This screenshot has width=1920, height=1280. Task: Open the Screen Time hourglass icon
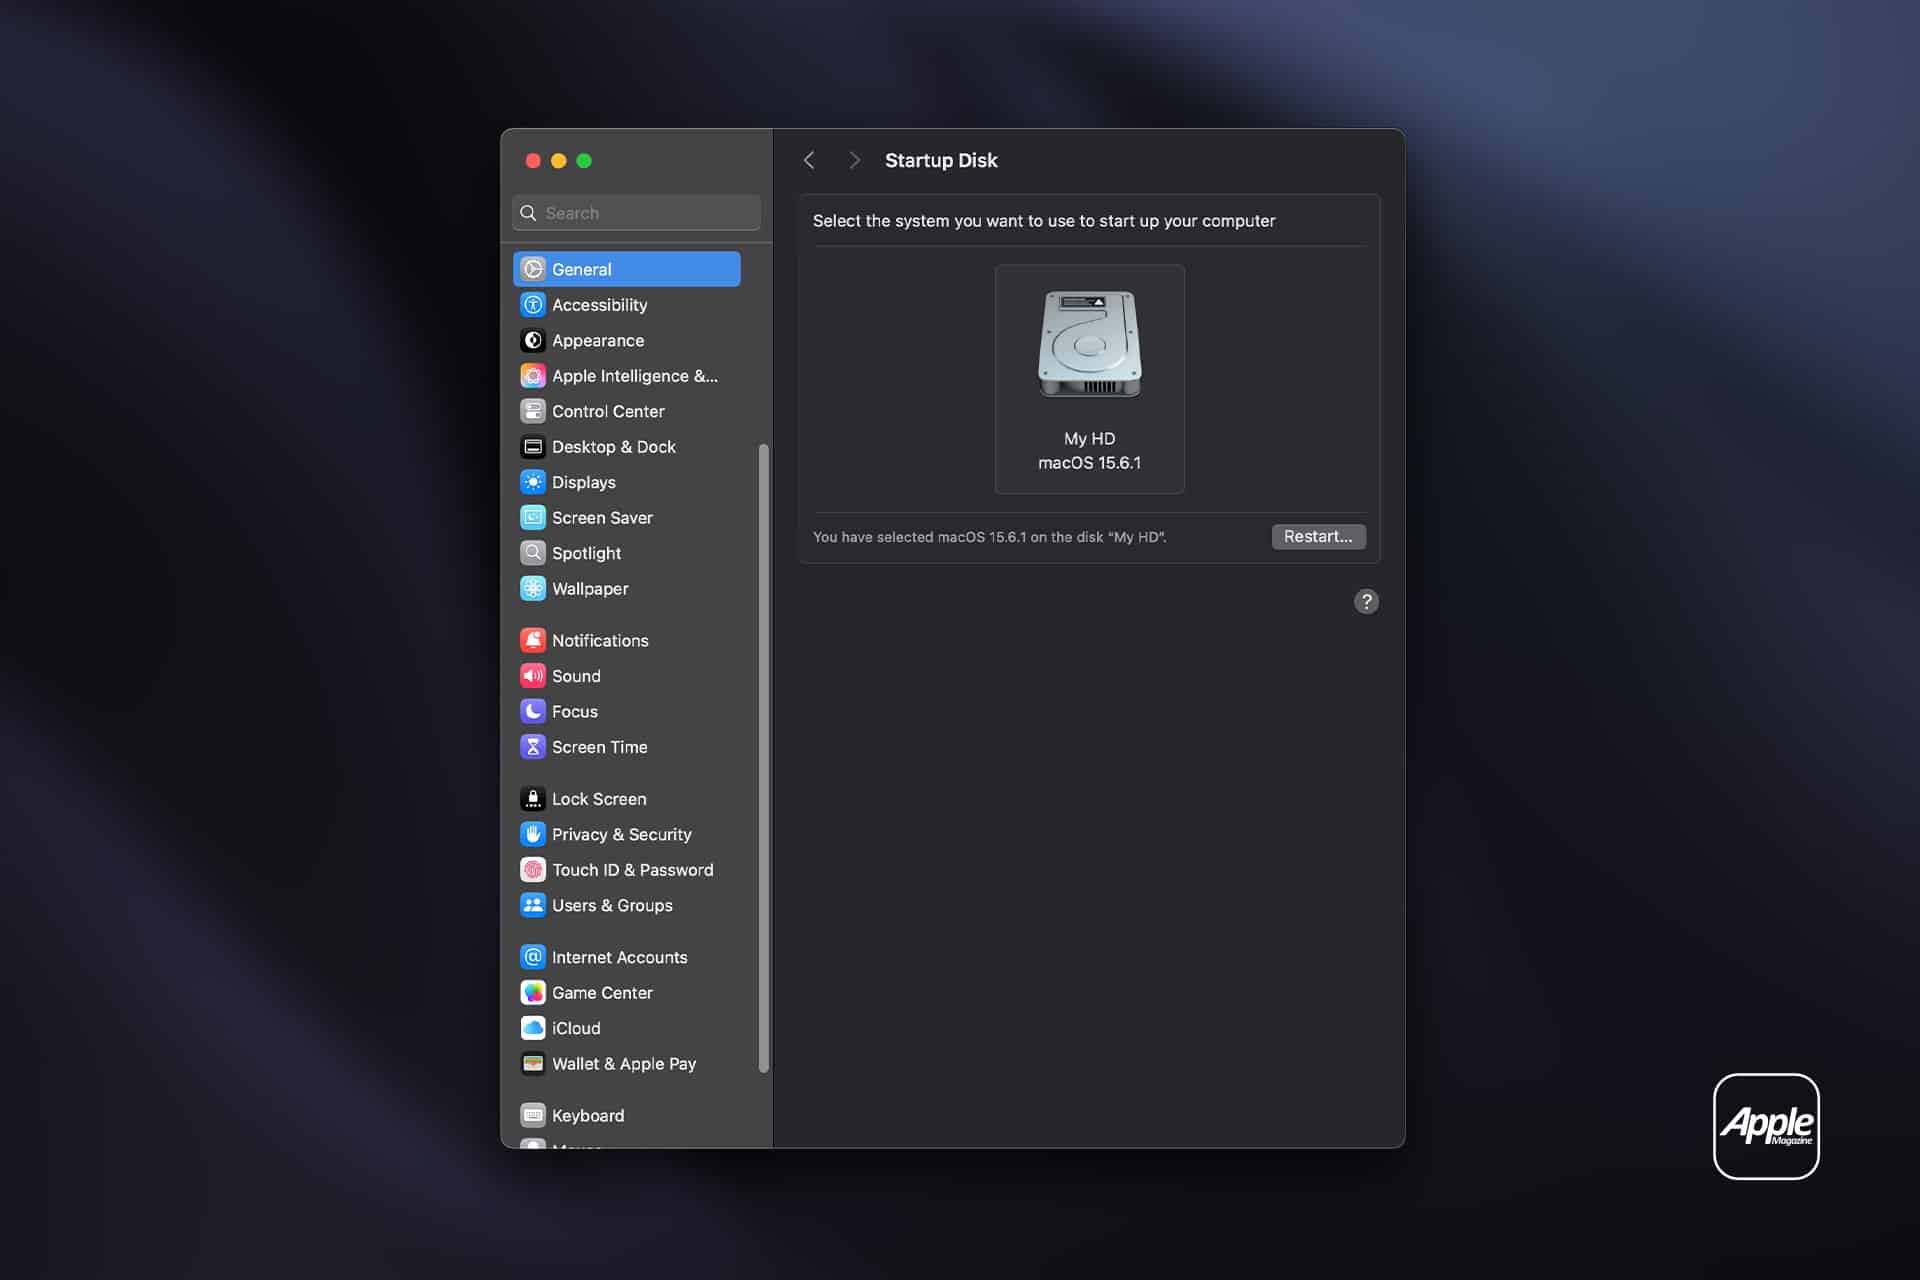(x=533, y=747)
